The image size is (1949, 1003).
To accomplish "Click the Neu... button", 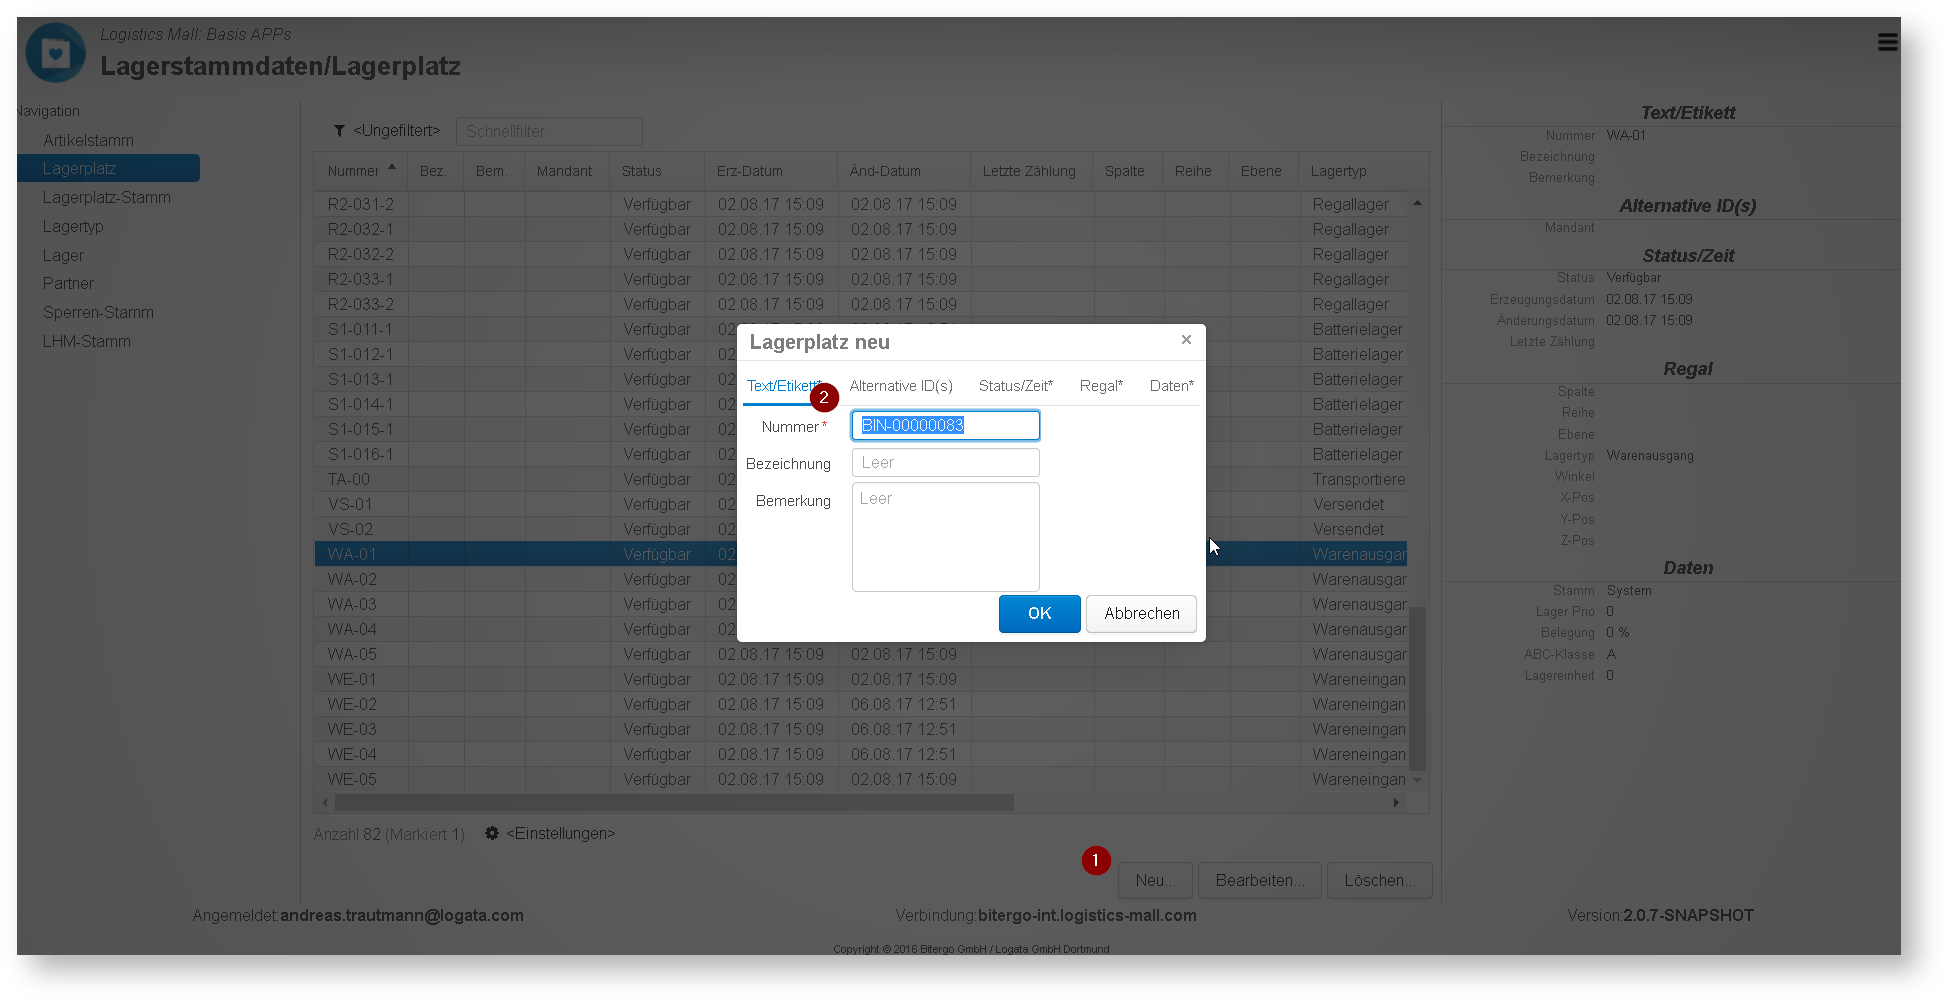I will tap(1155, 881).
